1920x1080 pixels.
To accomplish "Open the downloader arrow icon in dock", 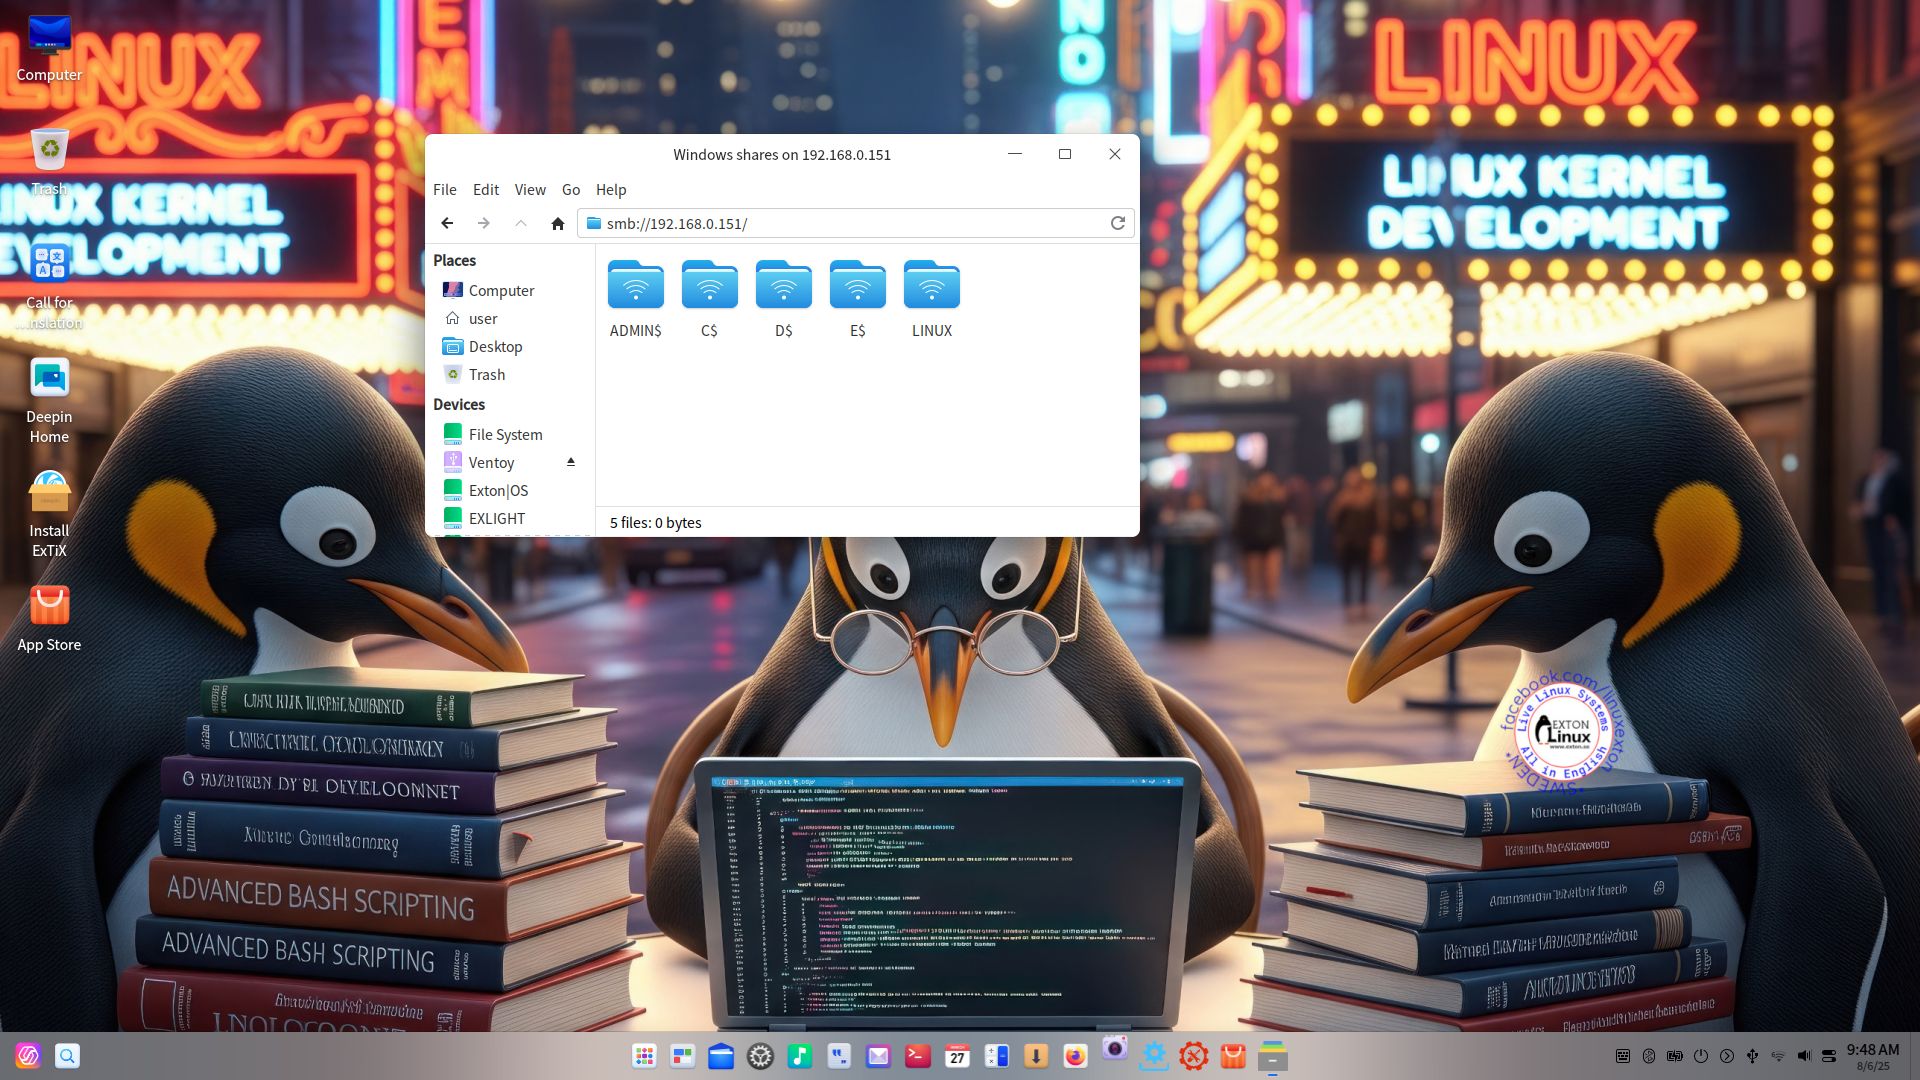I will click(x=1036, y=1056).
